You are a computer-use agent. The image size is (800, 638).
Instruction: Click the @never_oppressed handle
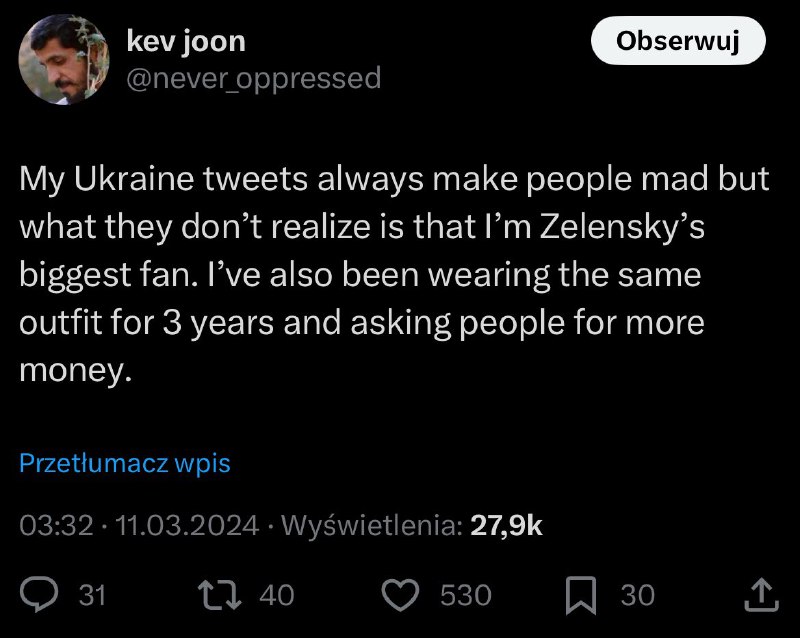point(254,79)
